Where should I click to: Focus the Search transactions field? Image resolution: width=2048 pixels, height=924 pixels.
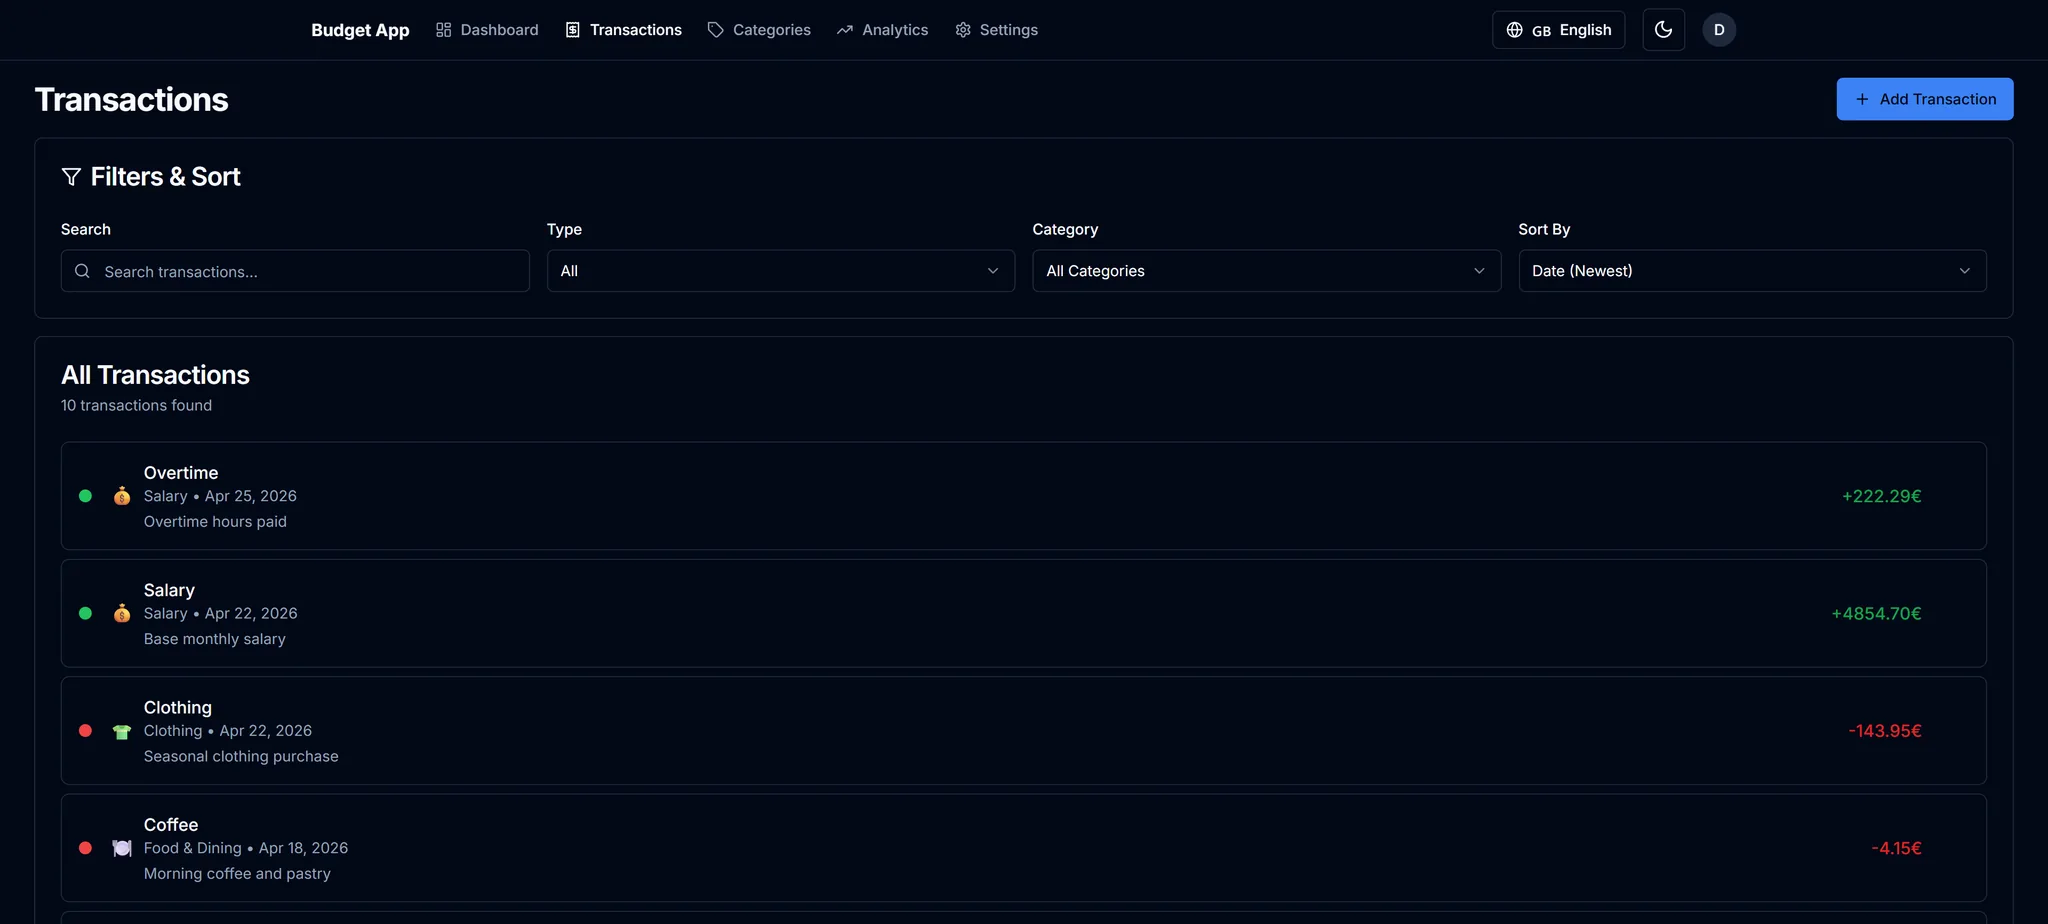(295, 271)
